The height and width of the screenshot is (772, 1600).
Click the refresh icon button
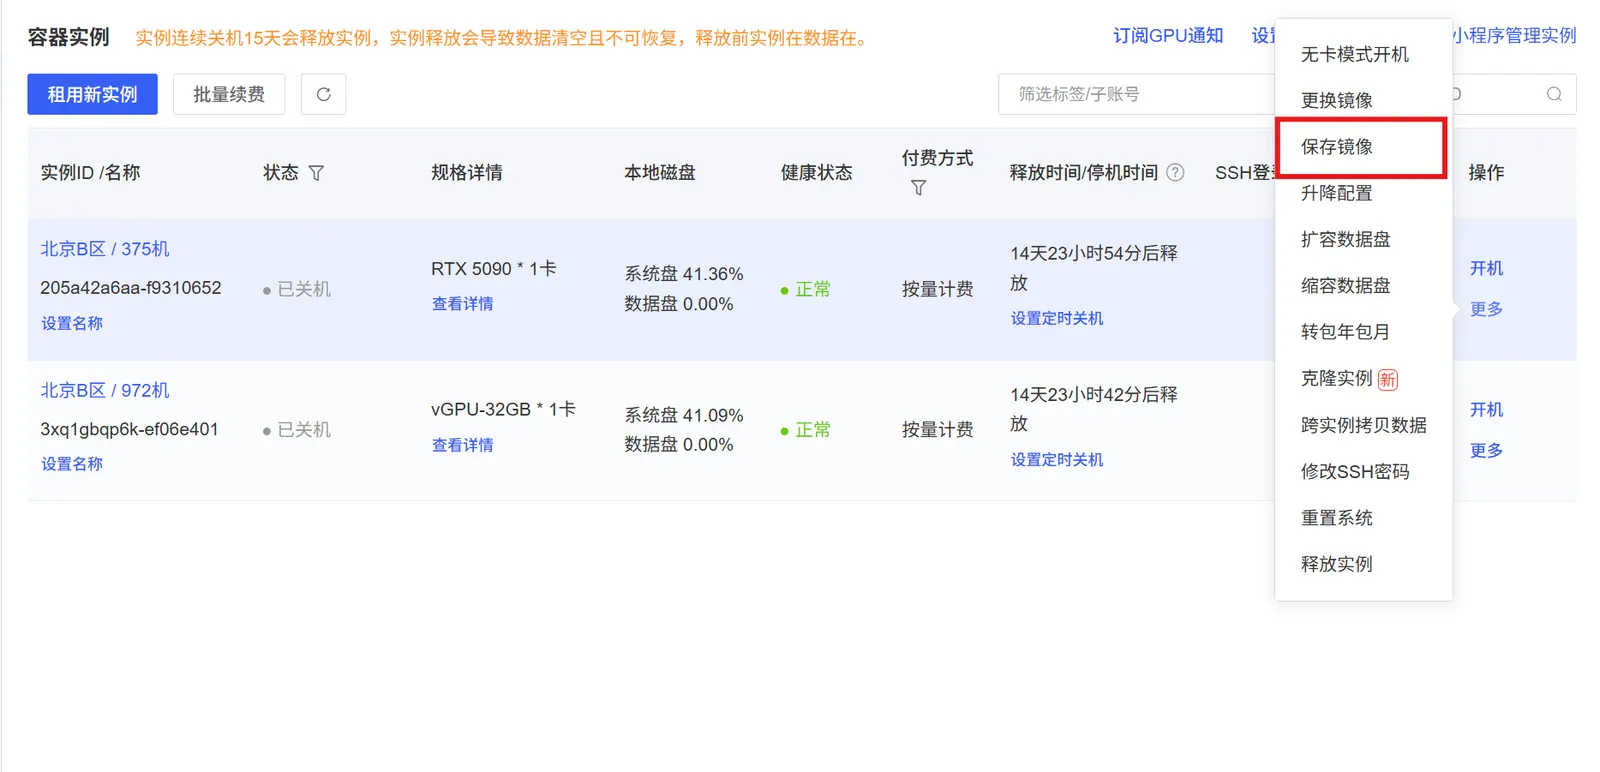(x=323, y=94)
